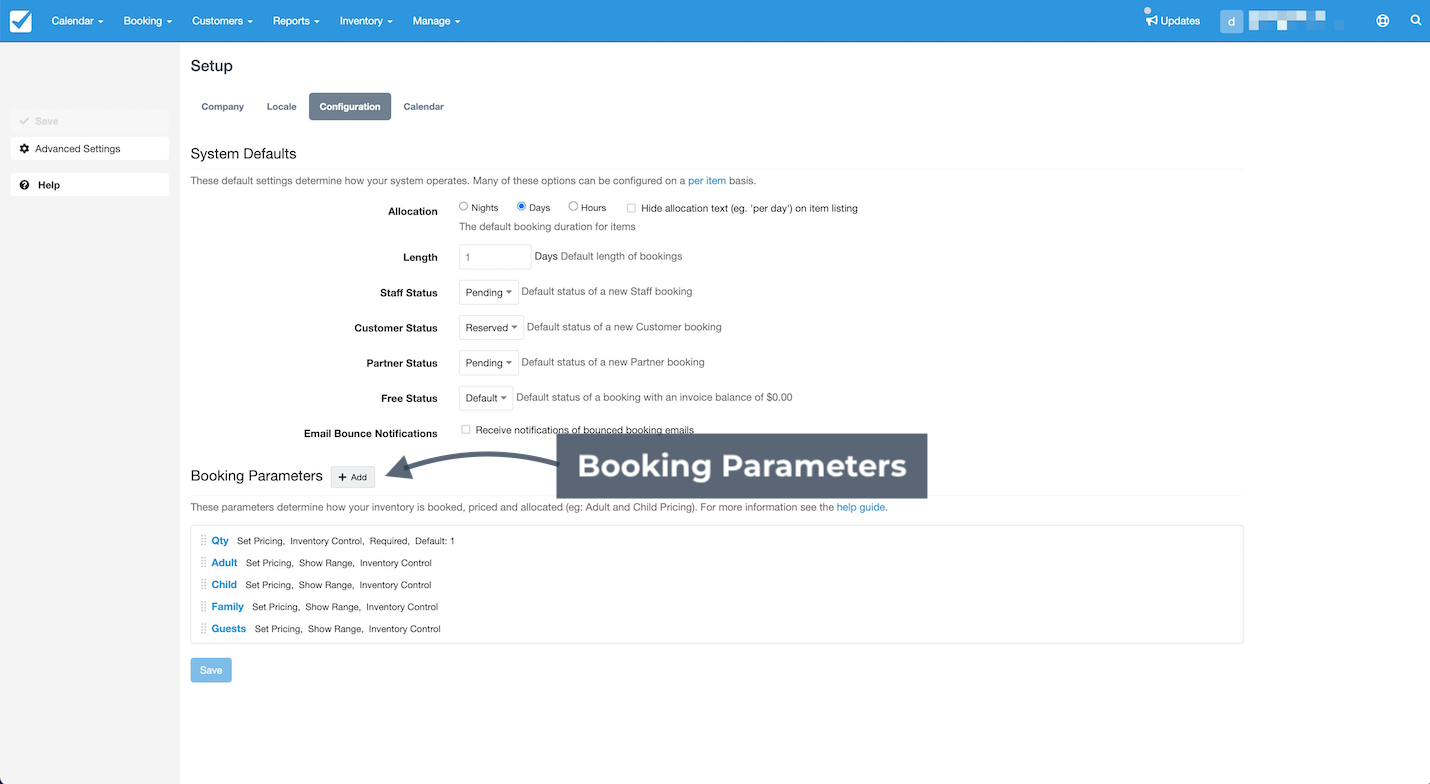Open the Adult booking parameter
Screen dimensions: 1430x784
point(224,563)
